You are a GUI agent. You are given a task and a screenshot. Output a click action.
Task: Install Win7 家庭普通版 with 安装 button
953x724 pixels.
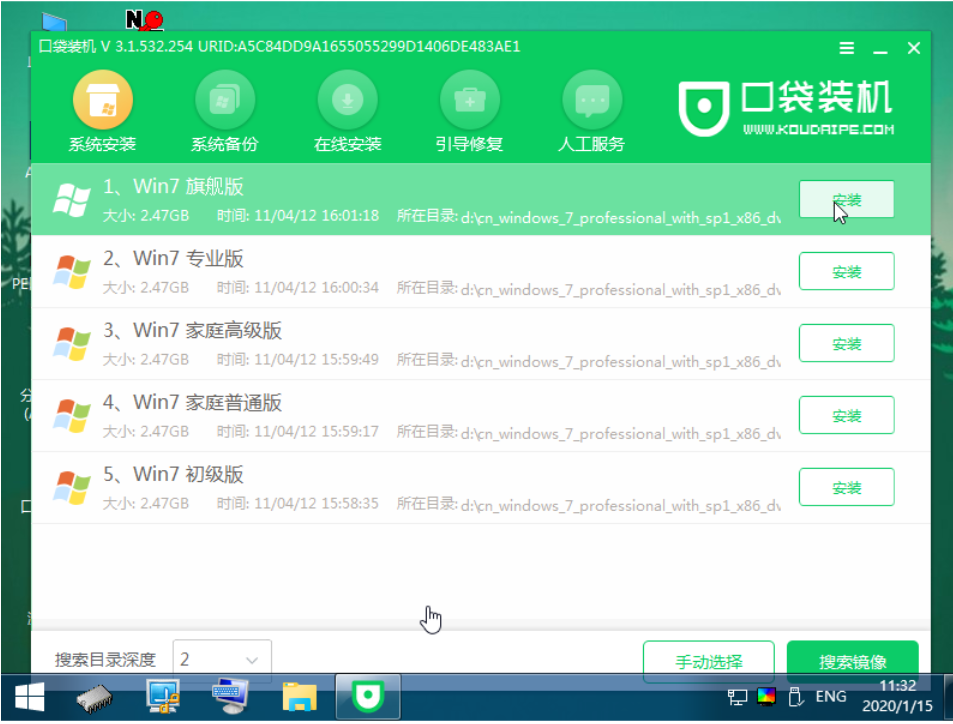coord(846,415)
